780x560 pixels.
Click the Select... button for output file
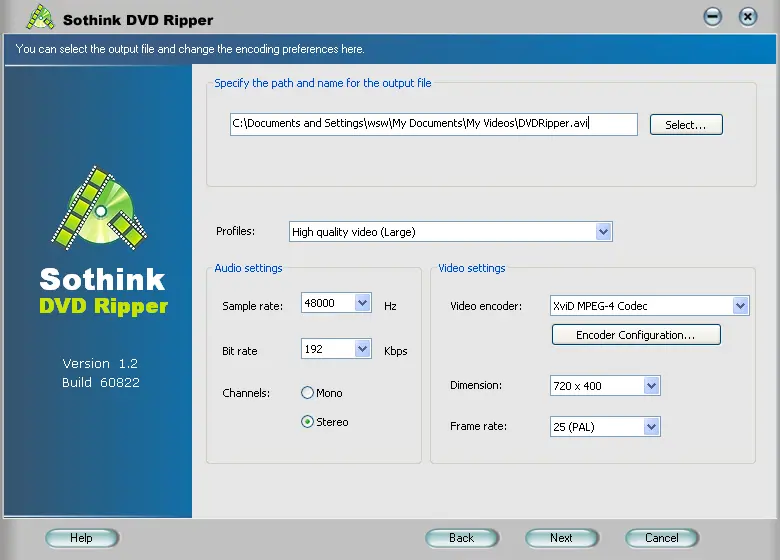[x=686, y=124]
